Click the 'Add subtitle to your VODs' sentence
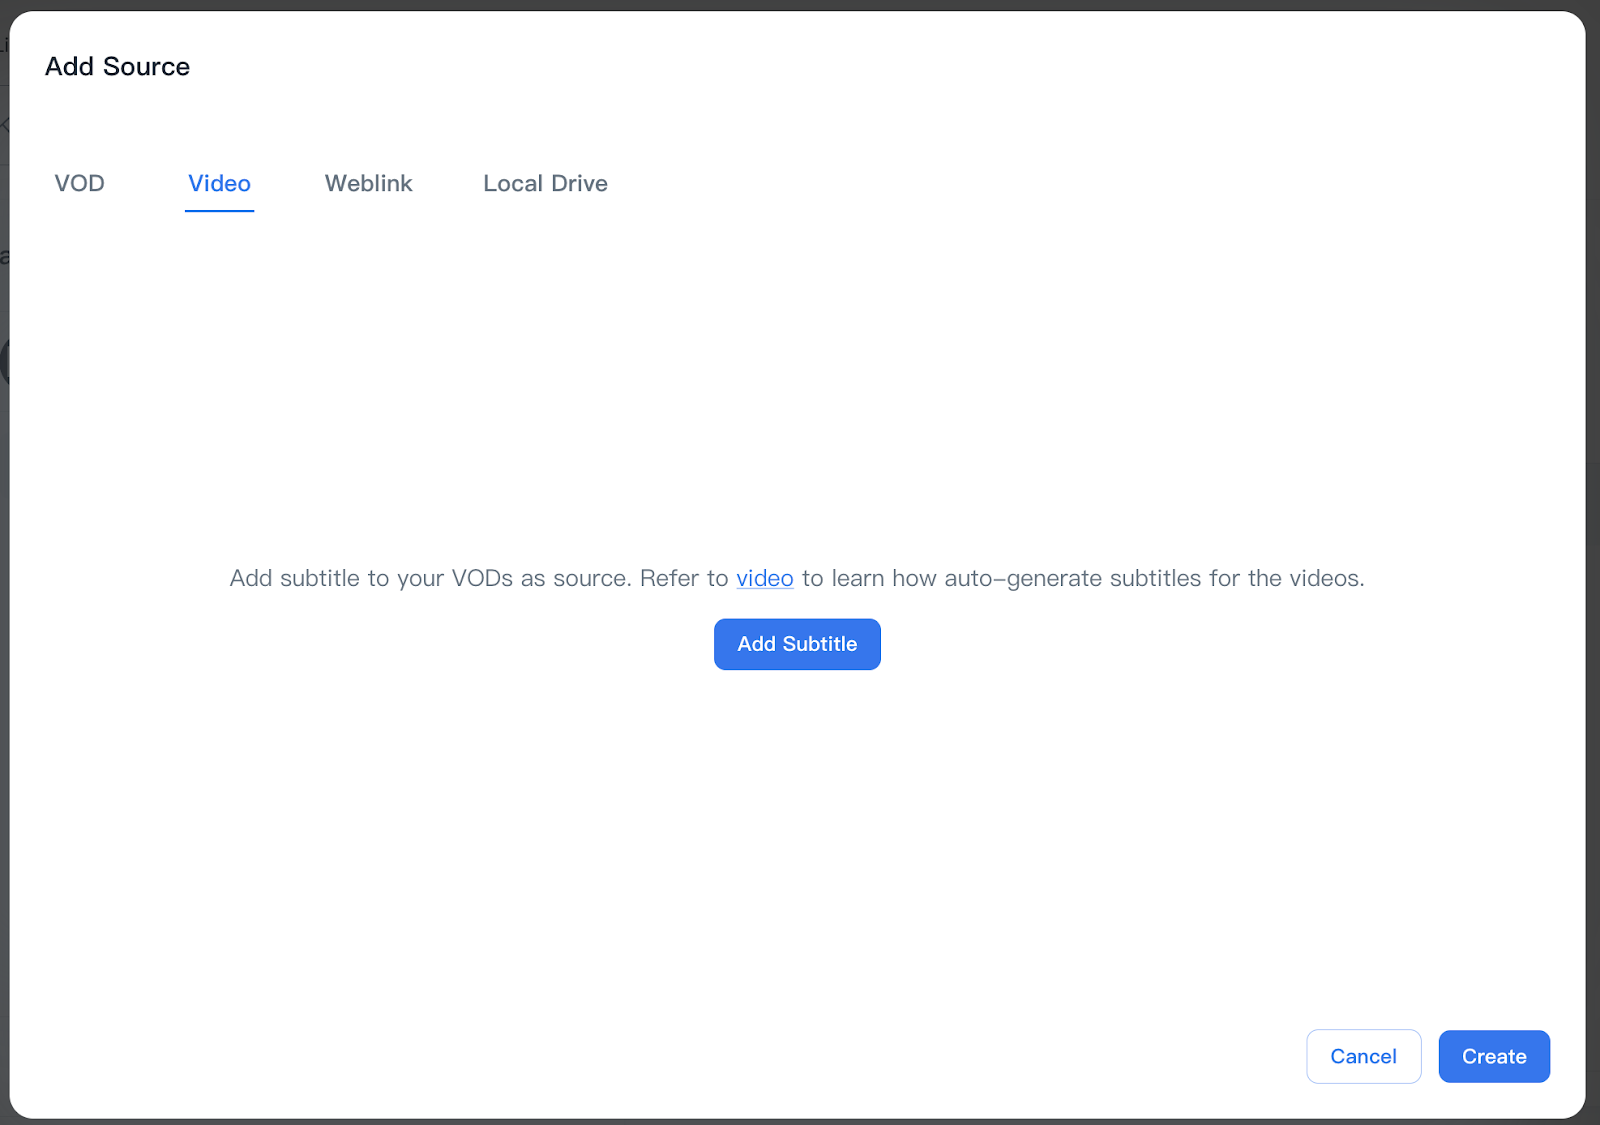Image resolution: width=1600 pixels, height=1125 pixels. [x=430, y=579]
